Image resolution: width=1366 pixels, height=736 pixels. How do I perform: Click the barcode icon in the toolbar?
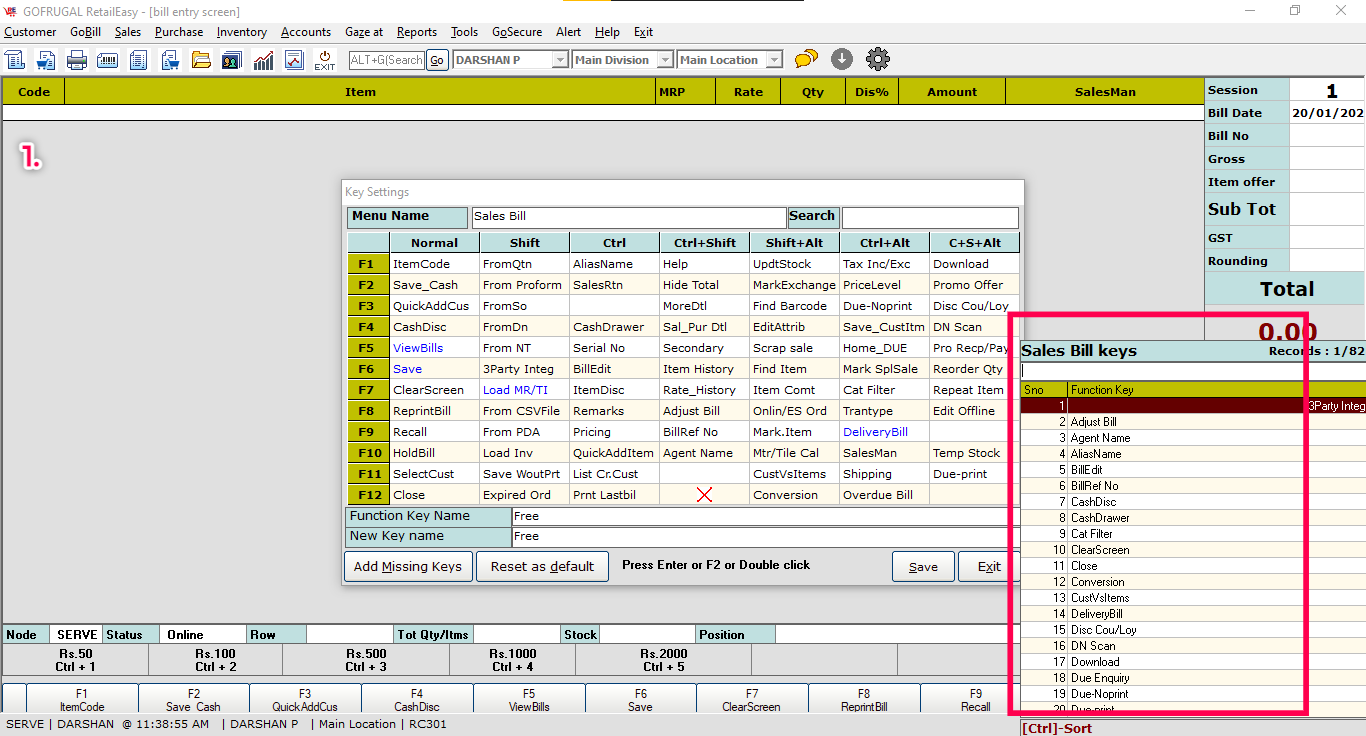click(107, 60)
